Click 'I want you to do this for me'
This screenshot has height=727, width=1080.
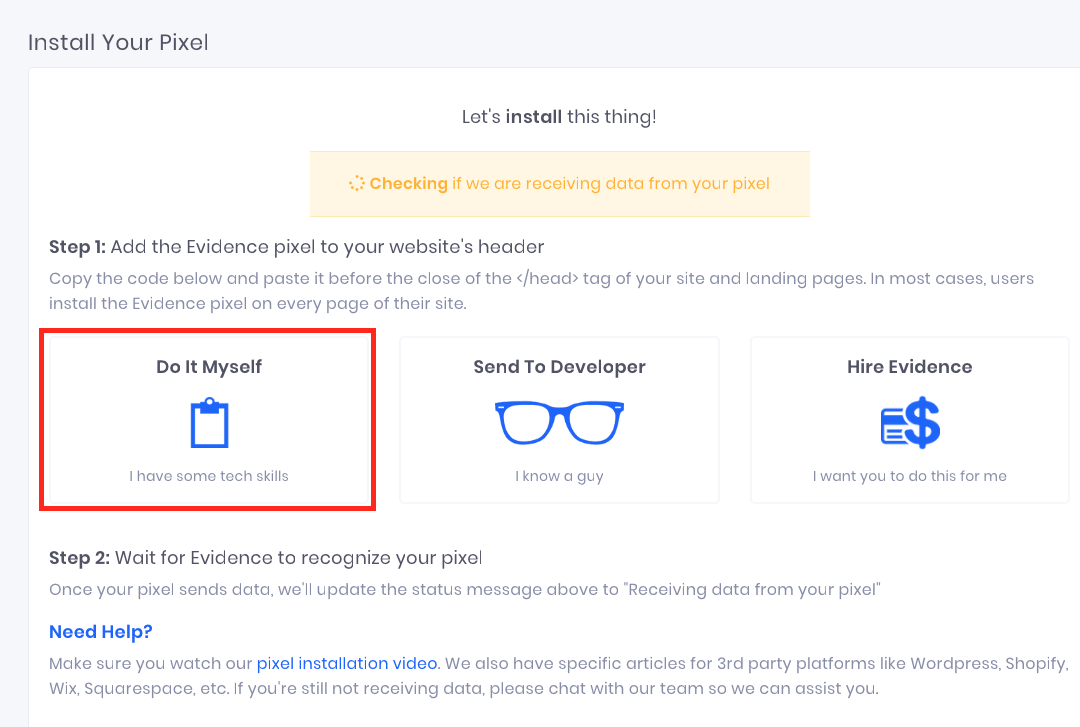tap(909, 476)
